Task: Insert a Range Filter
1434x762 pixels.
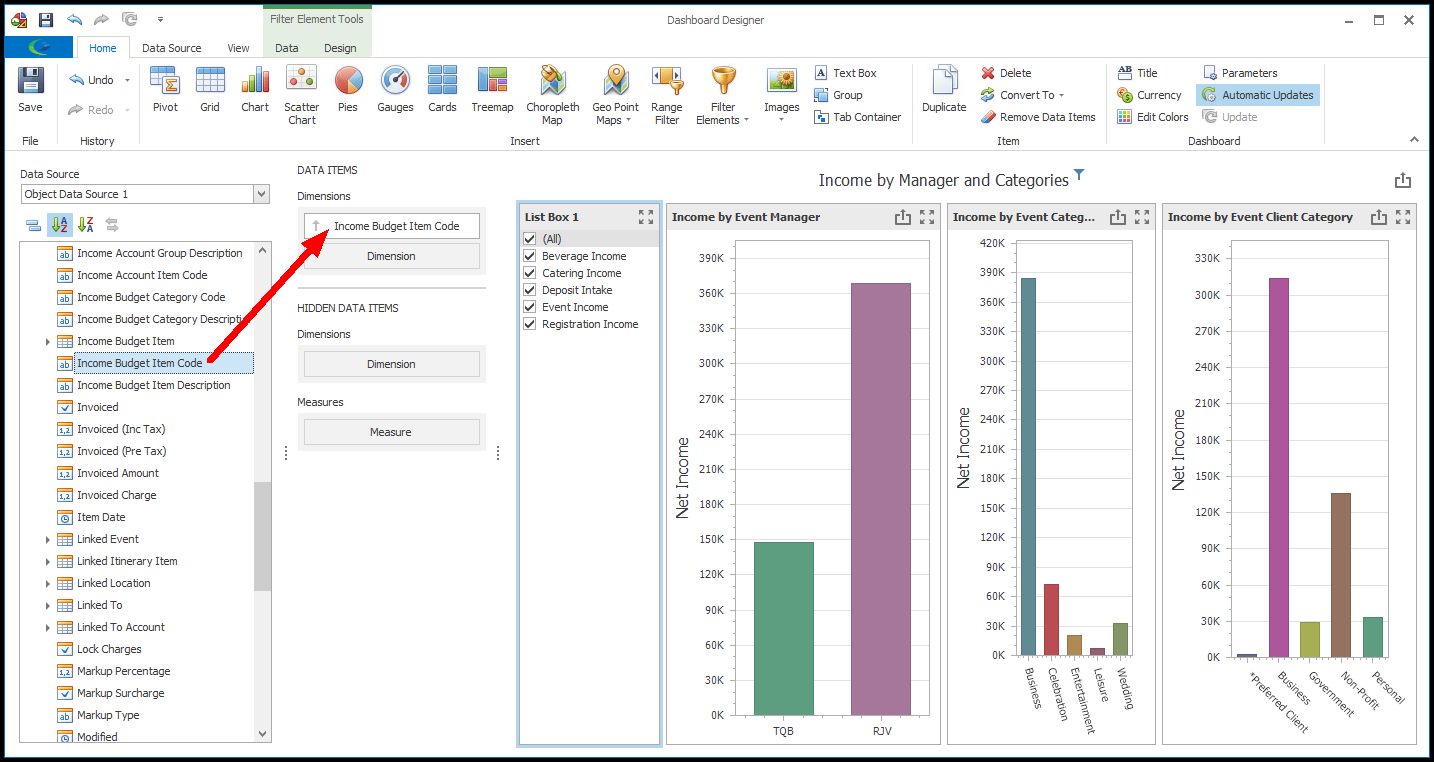Action: coord(667,95)
